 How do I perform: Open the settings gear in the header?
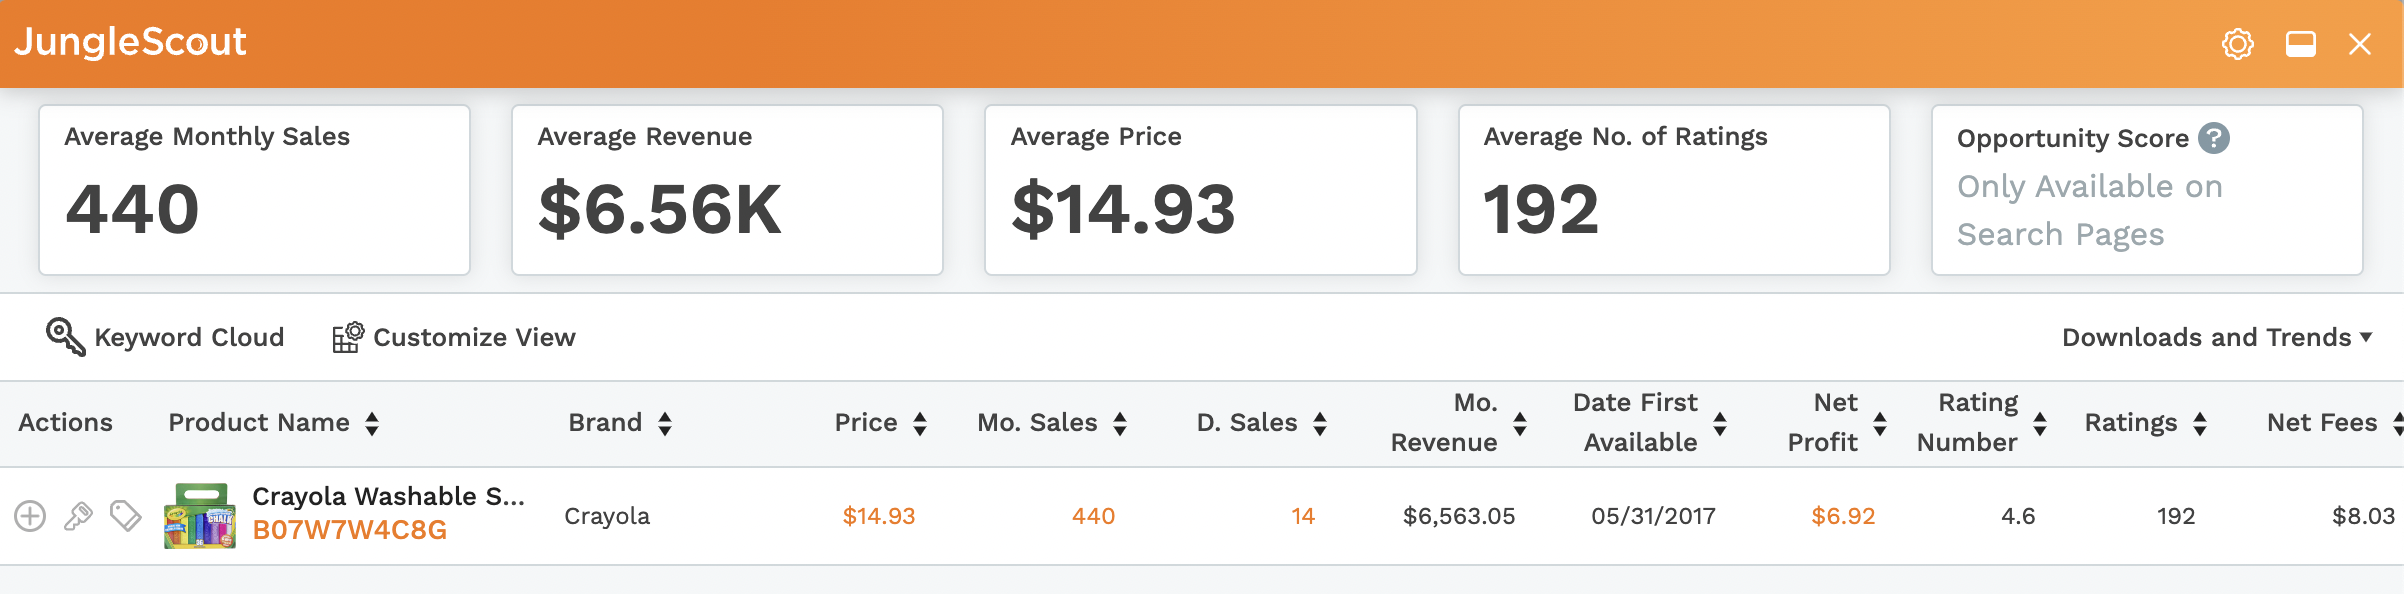(x=2238, y=44)
